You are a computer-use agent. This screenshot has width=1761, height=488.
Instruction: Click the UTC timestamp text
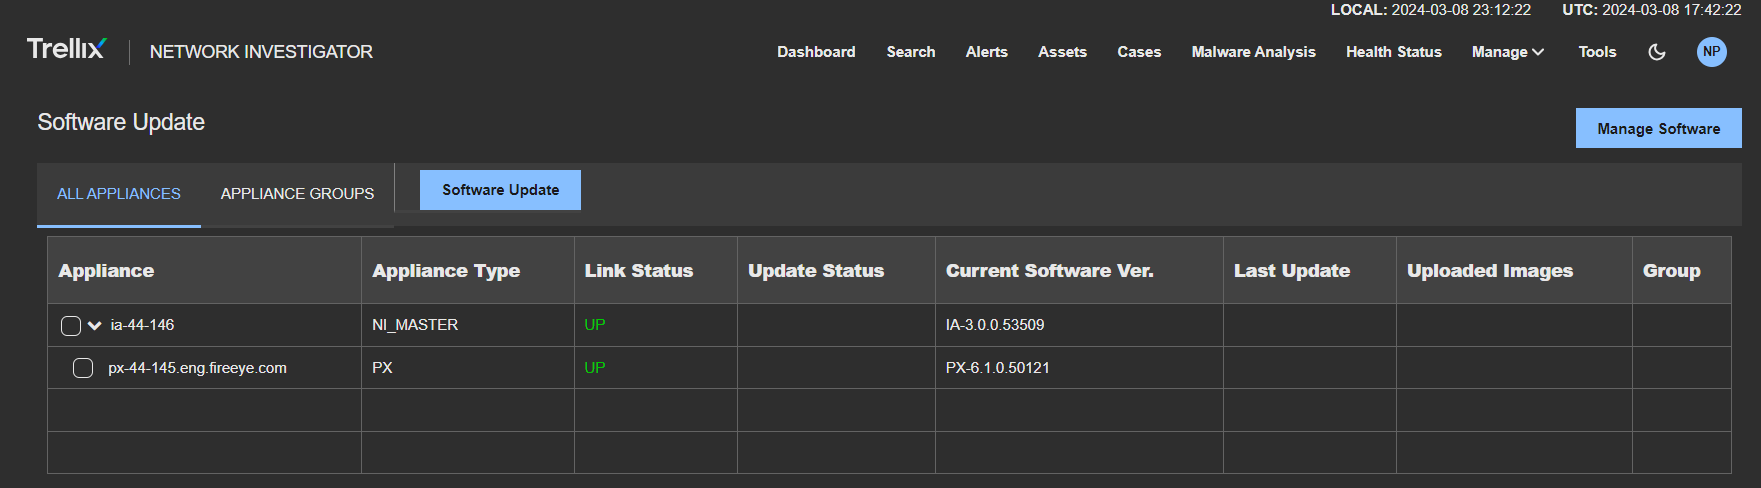click(1652, 10)
